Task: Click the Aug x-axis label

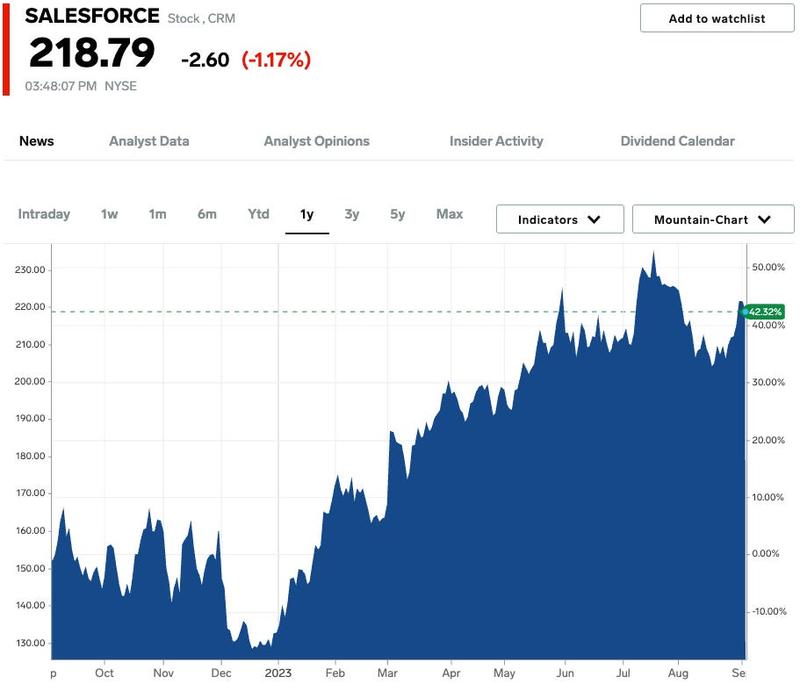Action: click(x=678, y=673)
